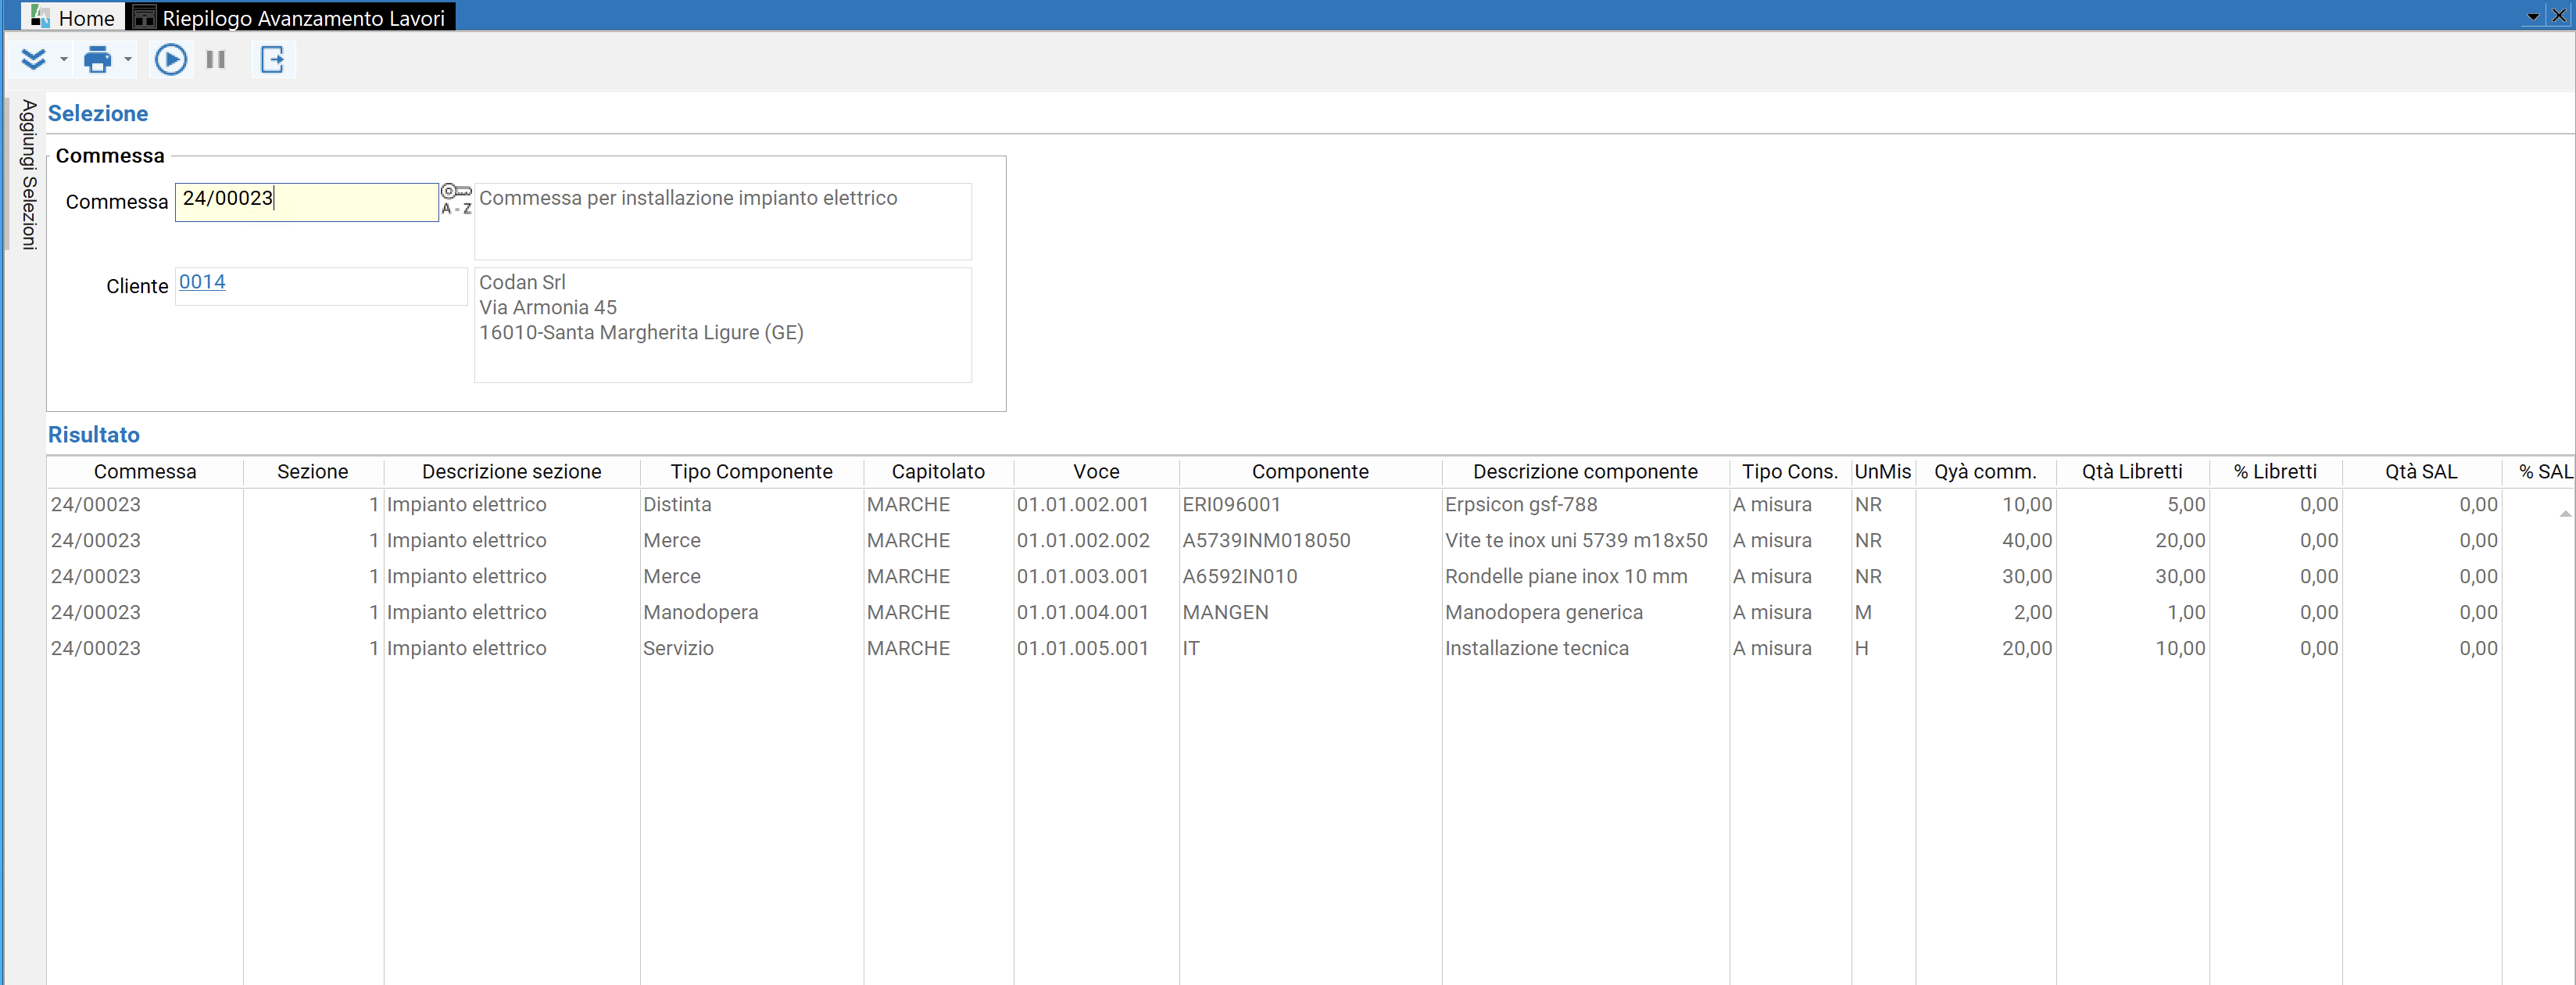The height and width of the screenshot is (985, 2576).
Task: Click the Descrizione sezione column header
Action: point(512,472)
